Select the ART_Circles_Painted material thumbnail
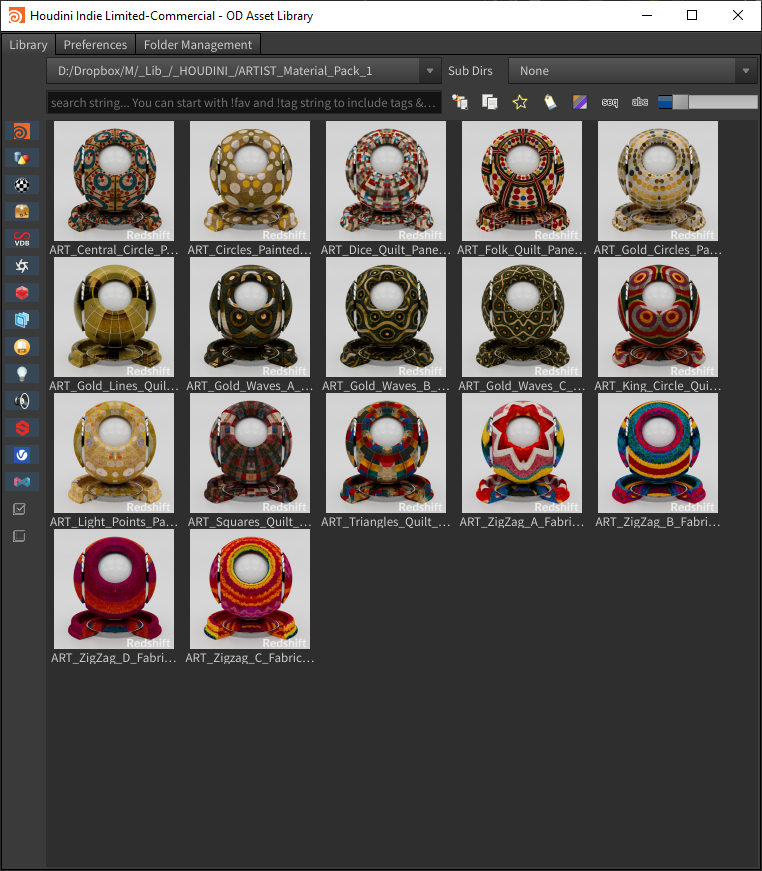Viewport: 762px width, 871px height. click(250, 181)
